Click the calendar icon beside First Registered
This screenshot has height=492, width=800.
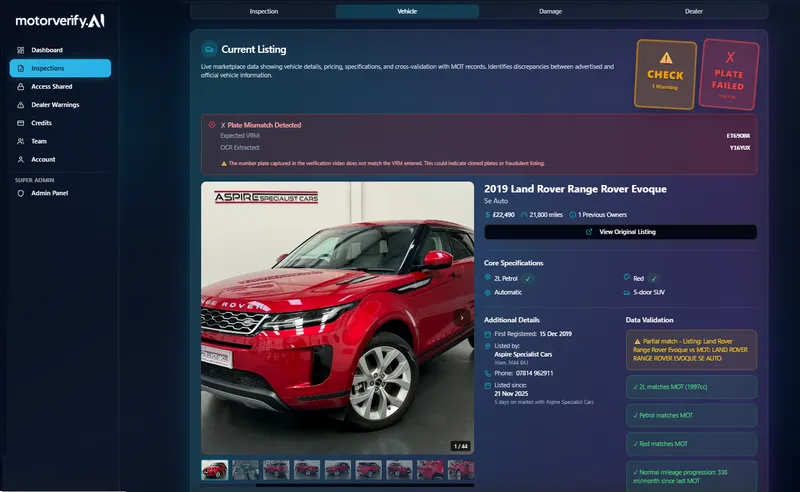[x=488, y=334]
